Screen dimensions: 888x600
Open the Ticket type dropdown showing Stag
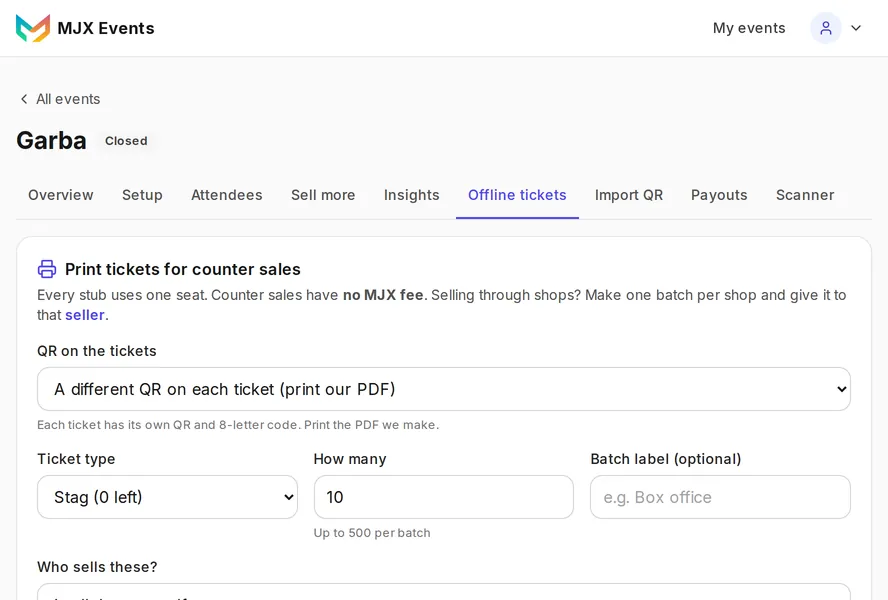tap(167, 497)
